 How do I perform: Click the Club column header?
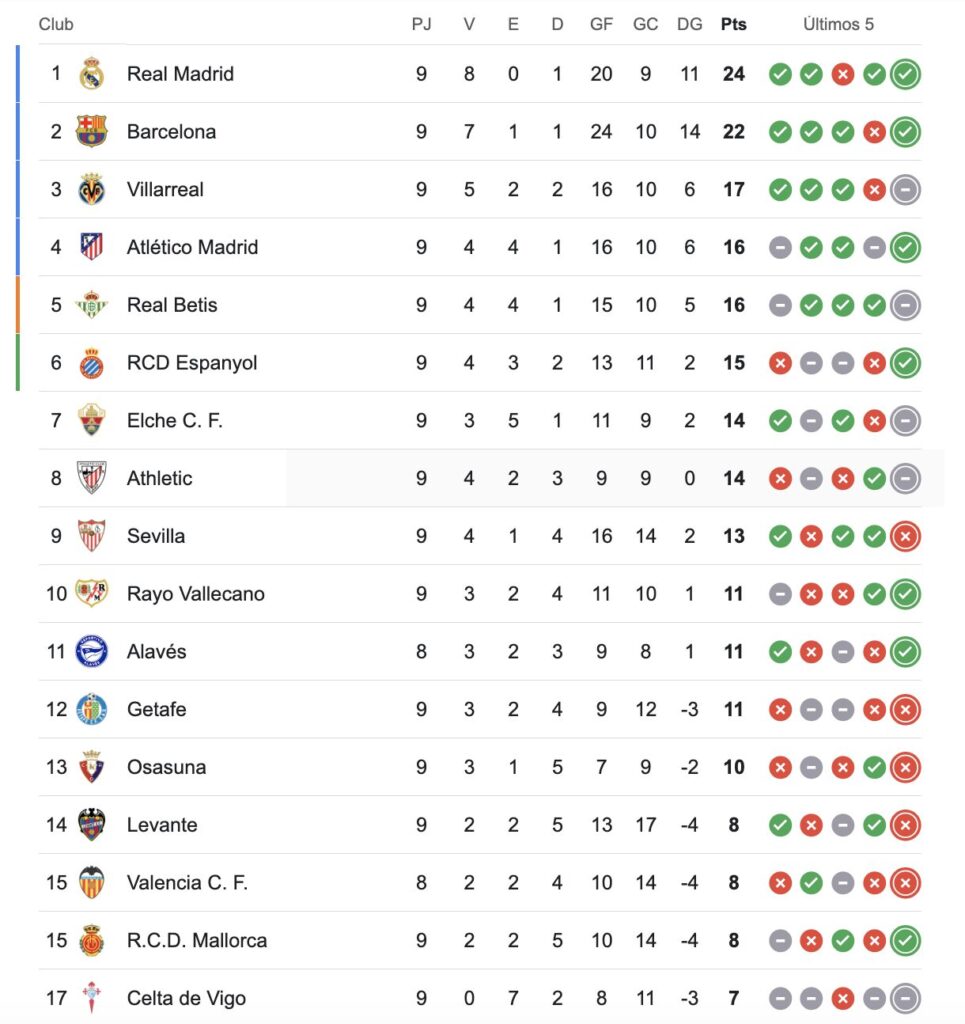point(56,24)
